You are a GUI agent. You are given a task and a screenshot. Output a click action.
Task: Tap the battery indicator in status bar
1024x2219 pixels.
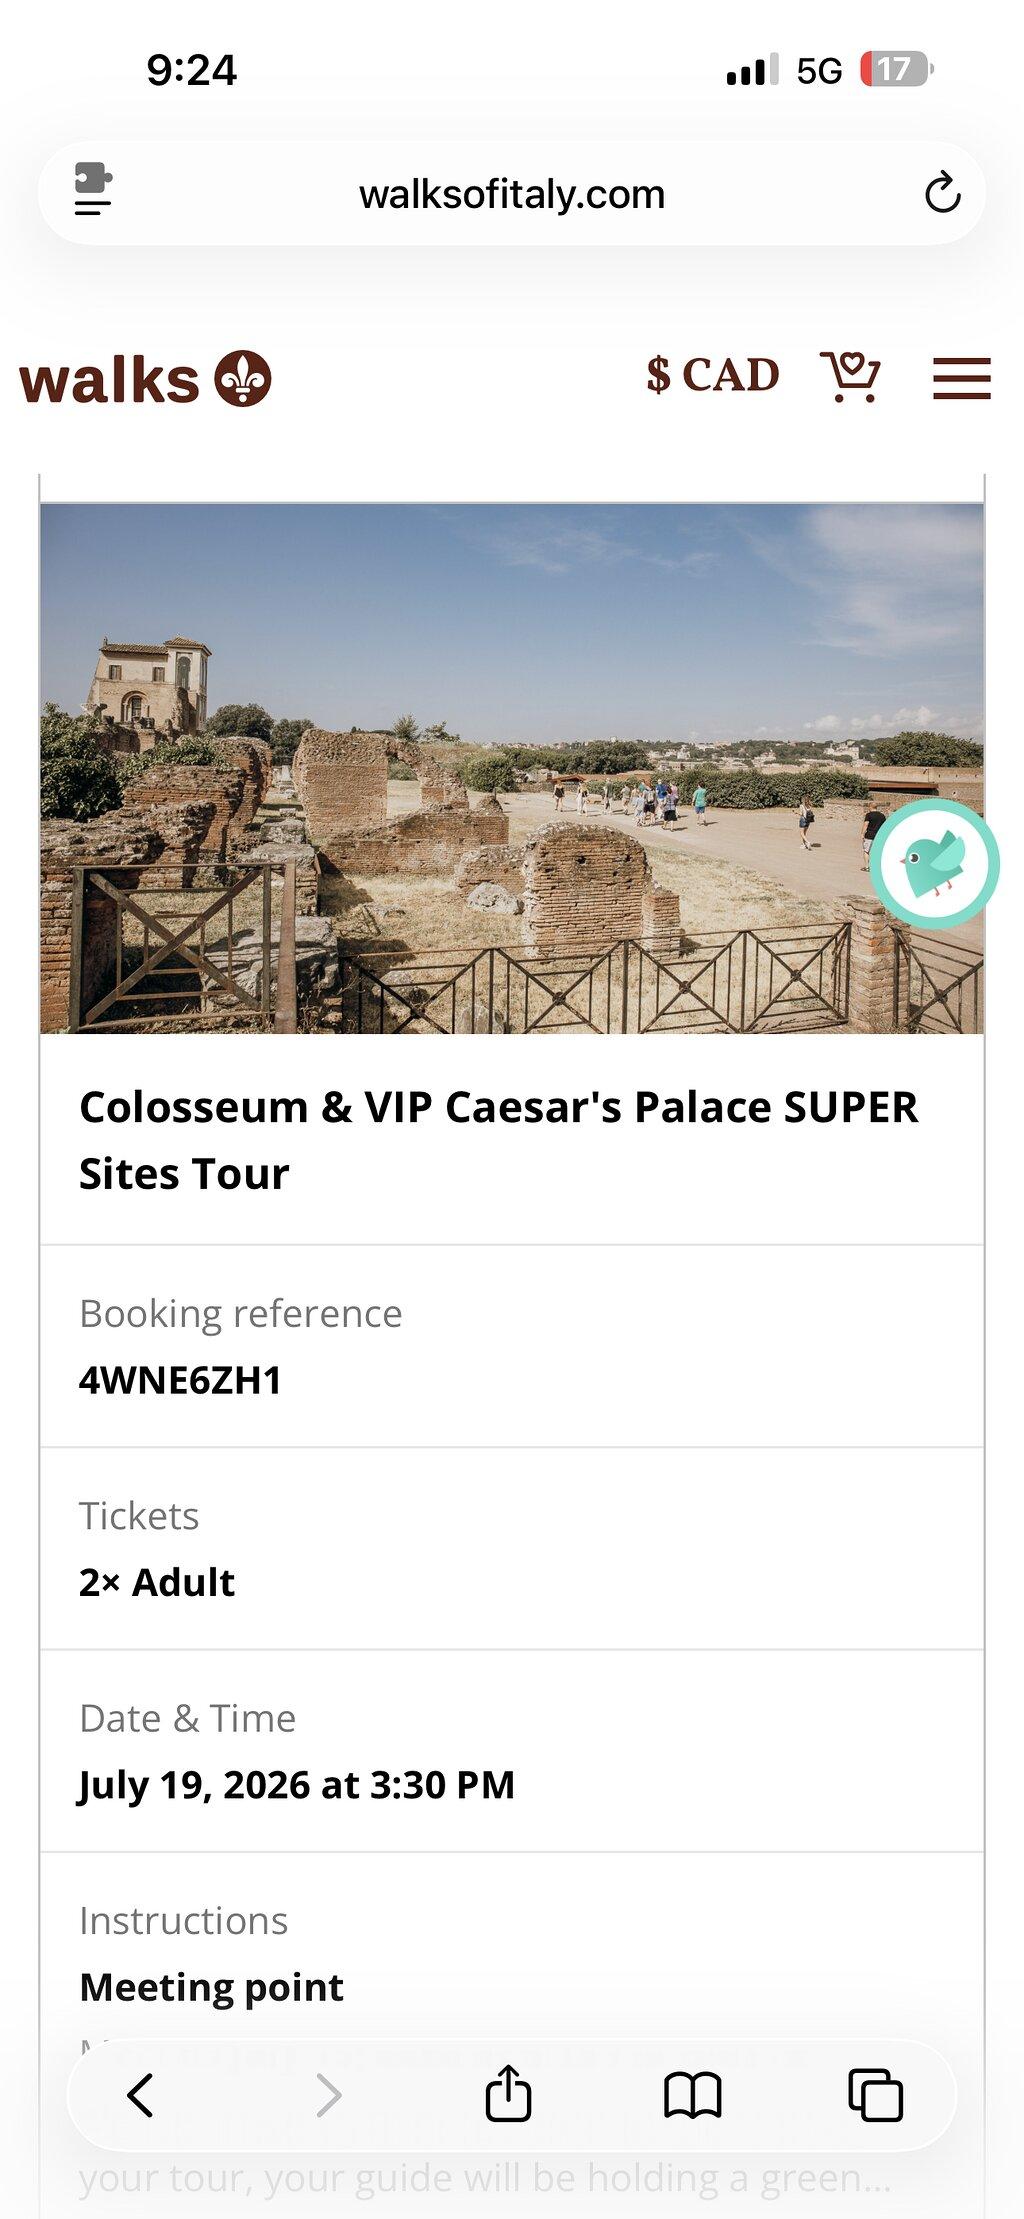[896, 70]
